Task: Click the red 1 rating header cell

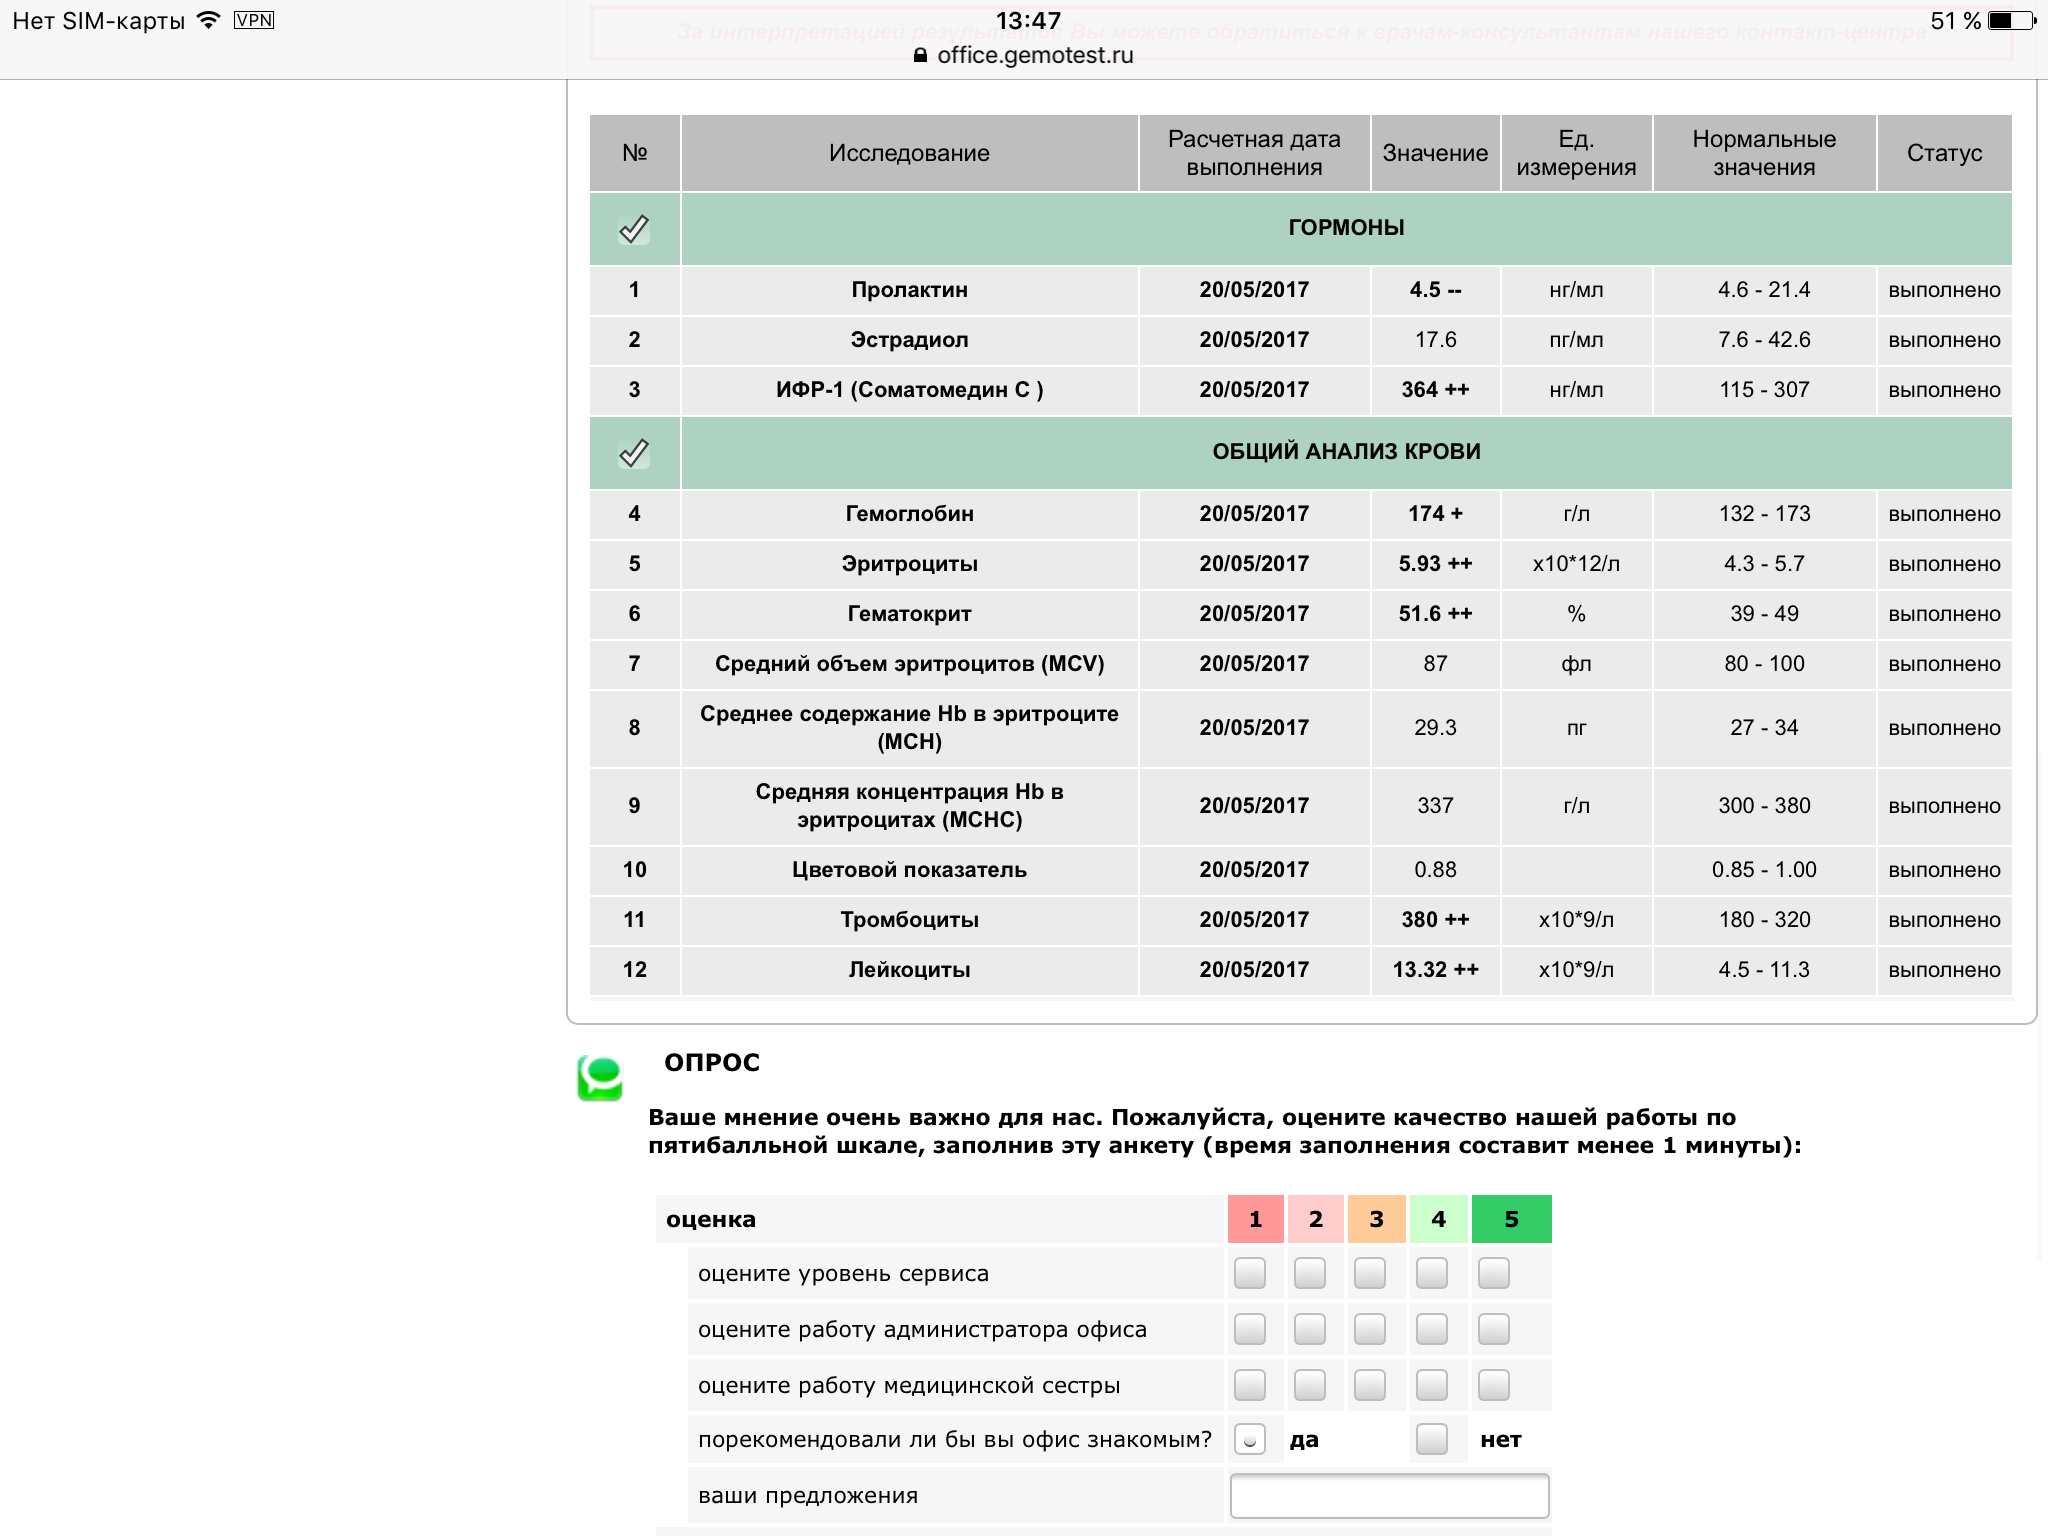Action: (1255, 1218)
